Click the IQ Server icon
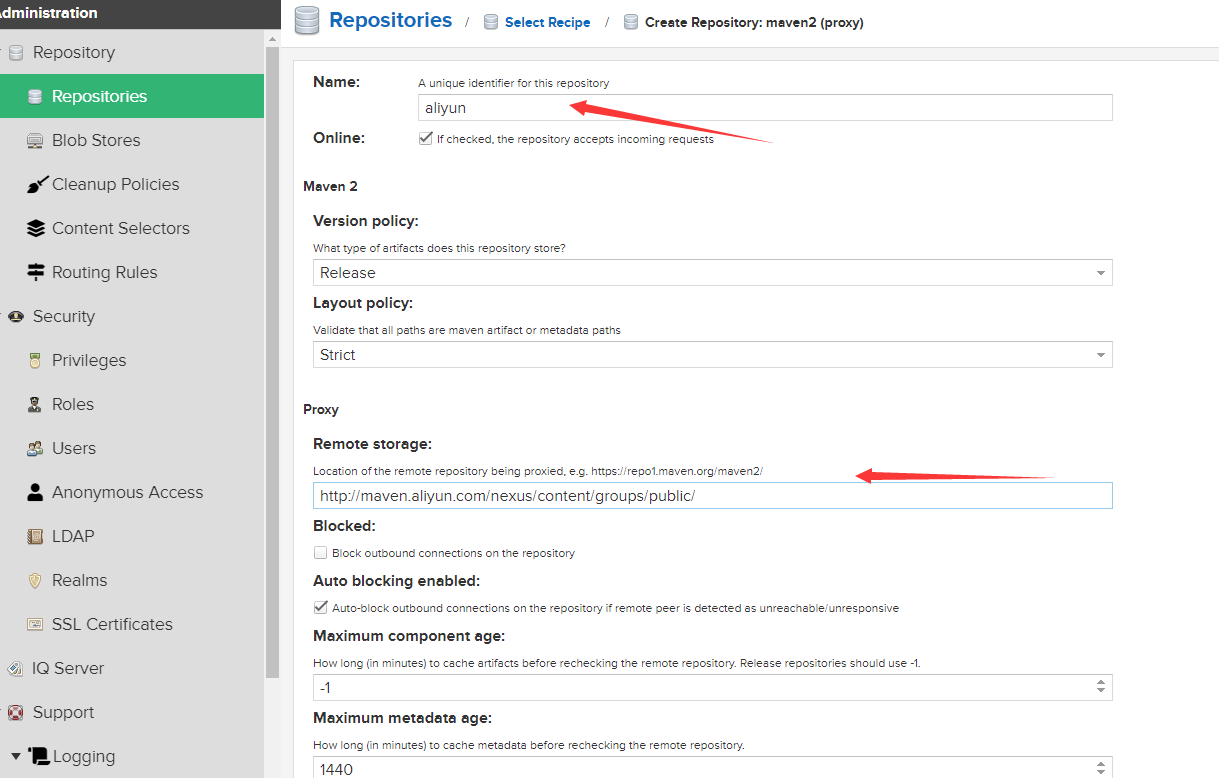This screenshot has width=1219, height=778. pyautogui.click(x=16, y=668)
